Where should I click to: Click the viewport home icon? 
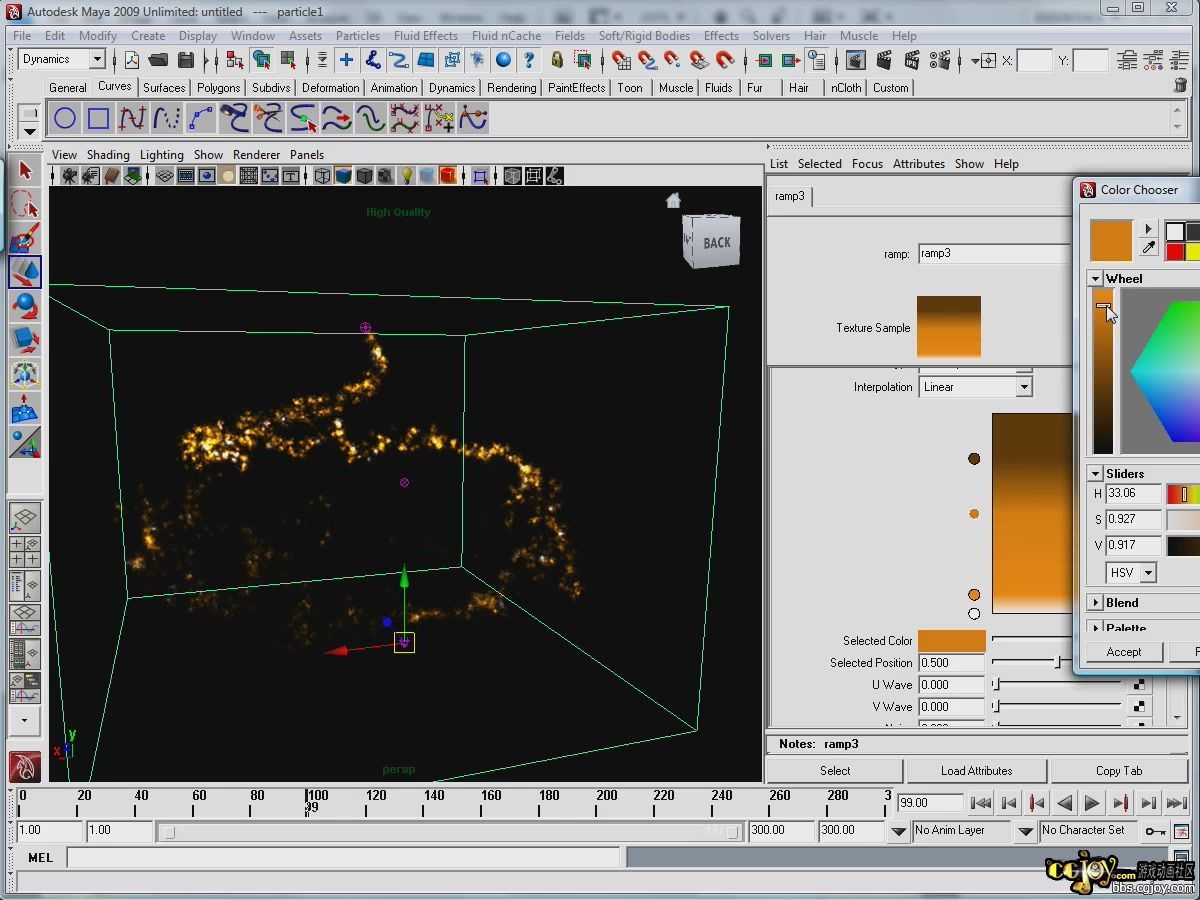[x=673, y=201]
